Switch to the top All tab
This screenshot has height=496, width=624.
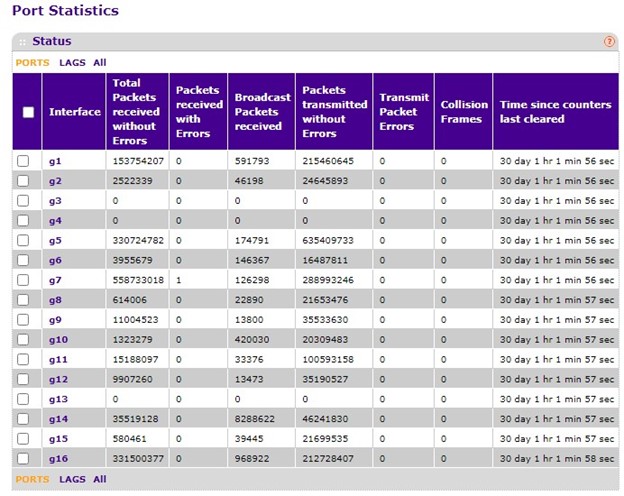coord(100,62)
